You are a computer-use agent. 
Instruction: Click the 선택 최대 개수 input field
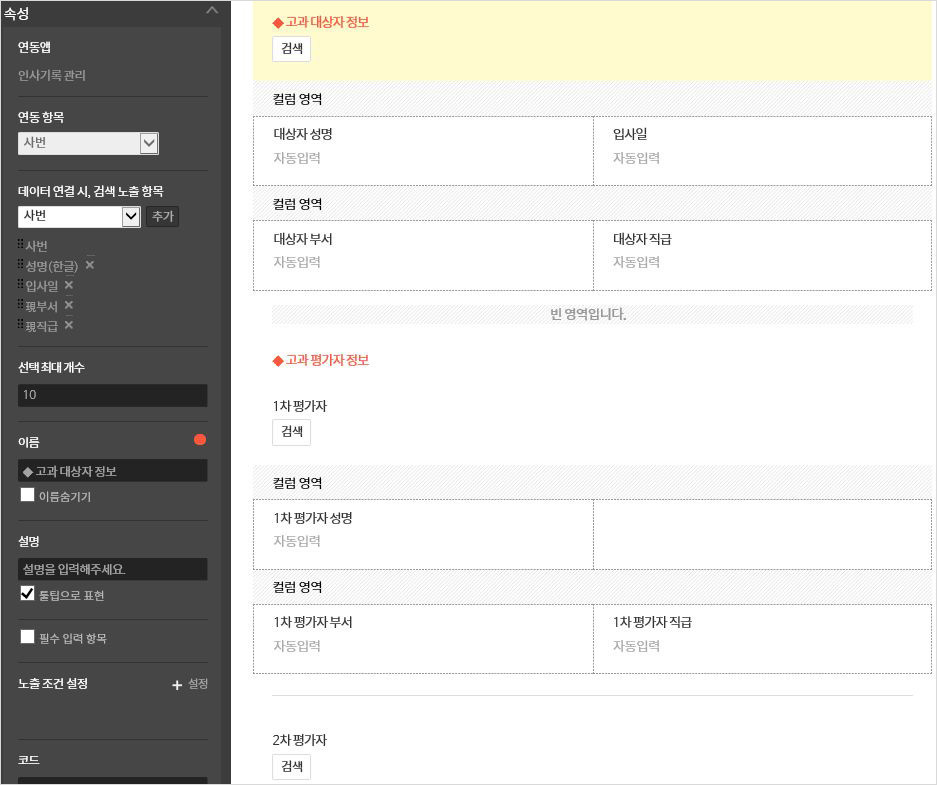[x=112, y=395]
